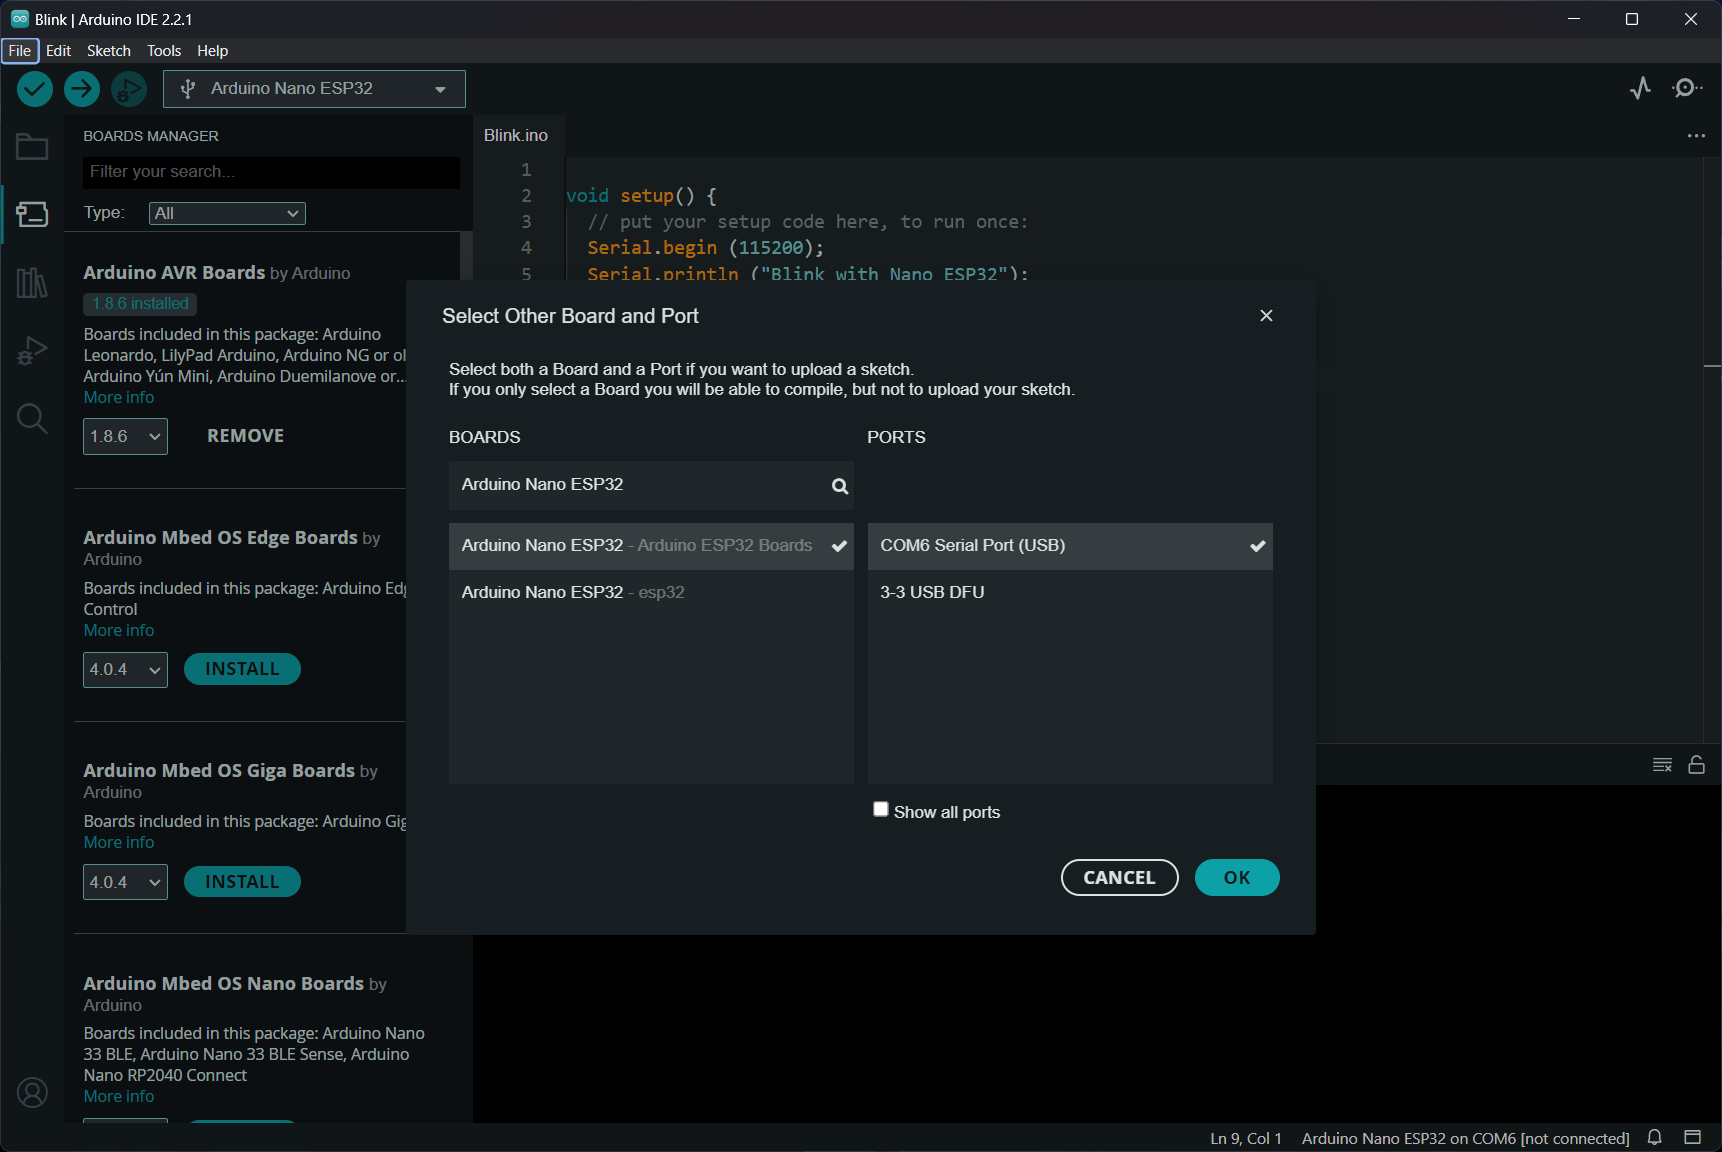Image resolution: width=1722 pixels, height=1152 pixels.
Task: Start the debugger with the debug button
Action: click(129, 89)
